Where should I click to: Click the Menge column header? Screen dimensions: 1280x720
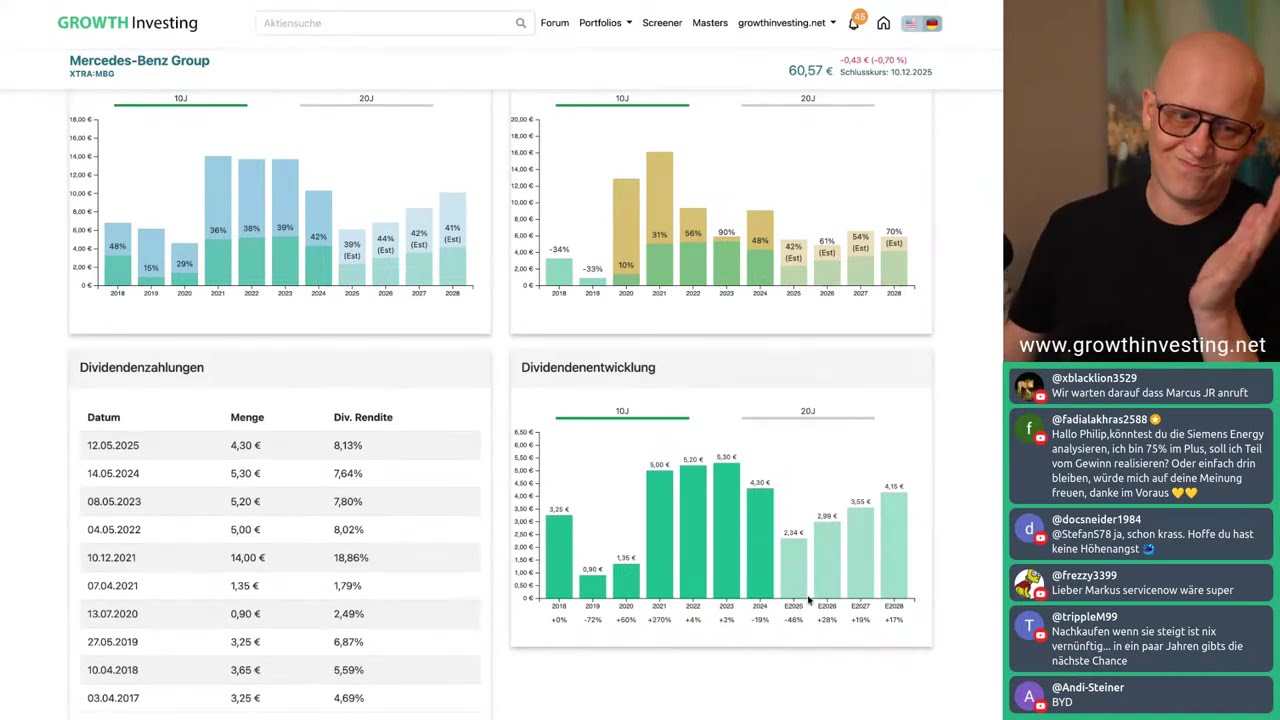click(247, 417)
